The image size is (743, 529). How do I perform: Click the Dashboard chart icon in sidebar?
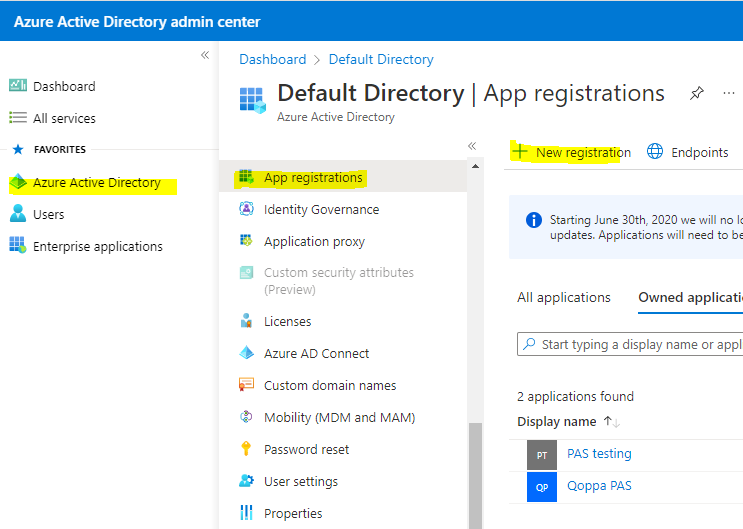[x=18, y=86]
